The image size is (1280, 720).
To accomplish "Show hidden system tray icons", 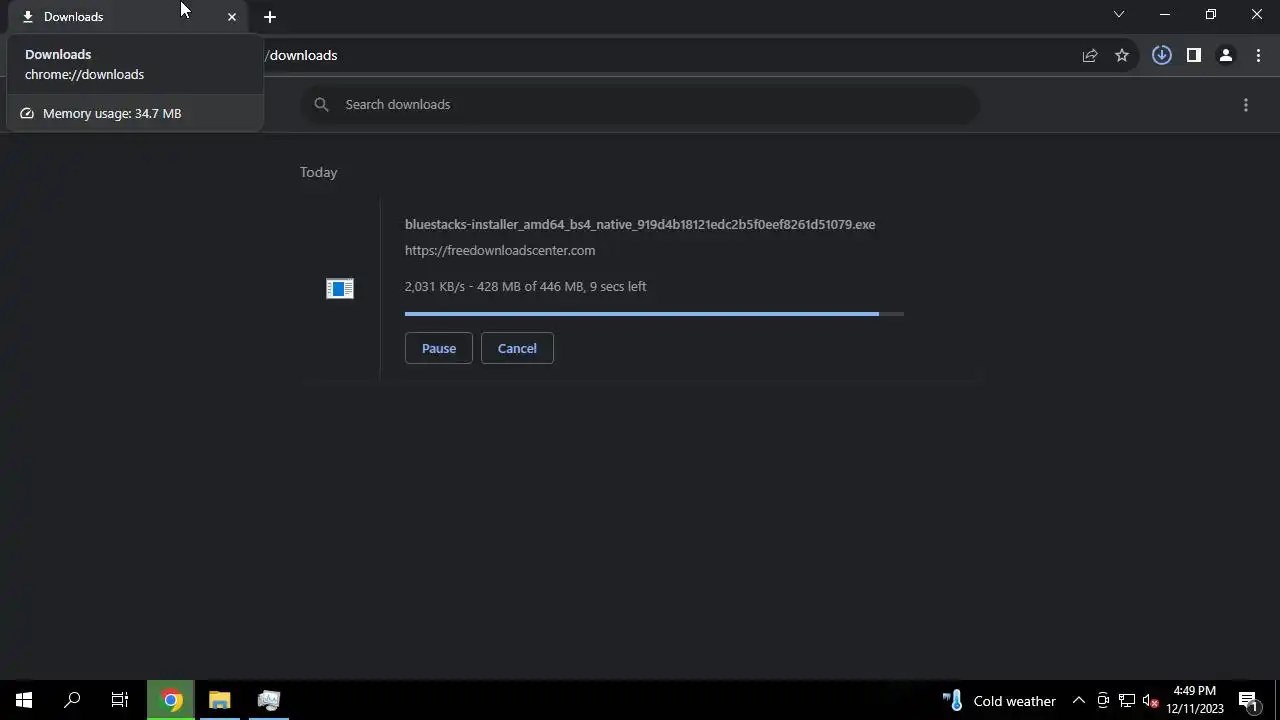I will click(1079, 700).
